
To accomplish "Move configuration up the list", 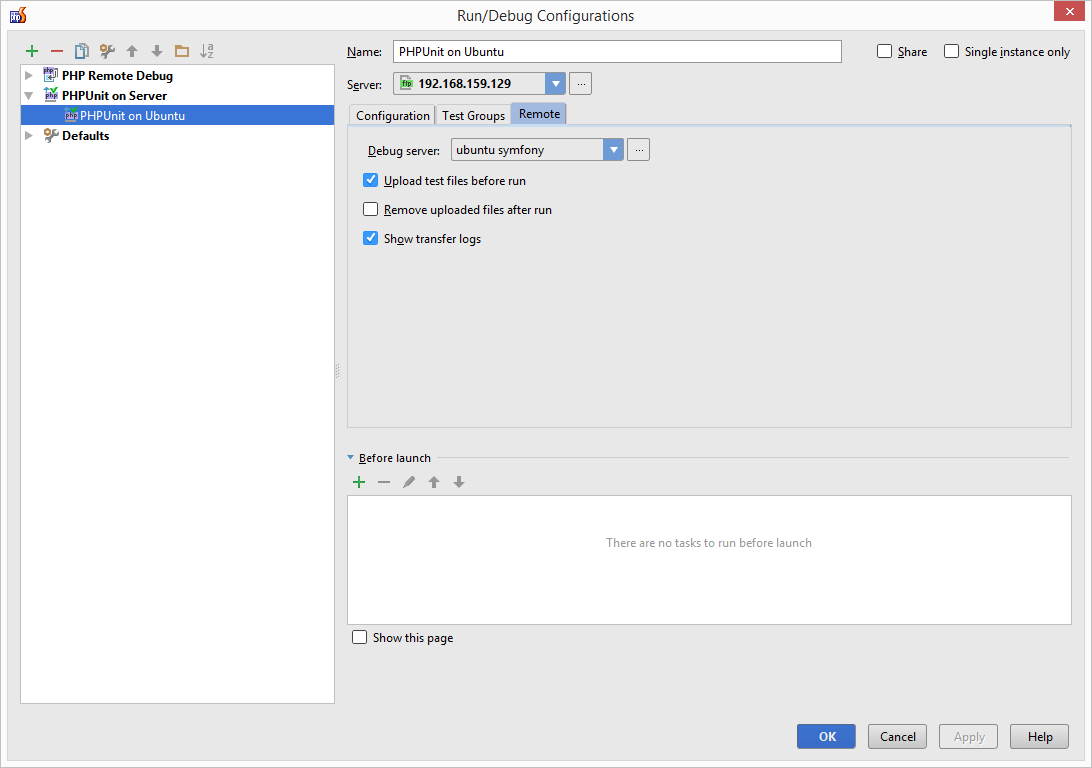I will pyautogui.click(x=132, y=51).
